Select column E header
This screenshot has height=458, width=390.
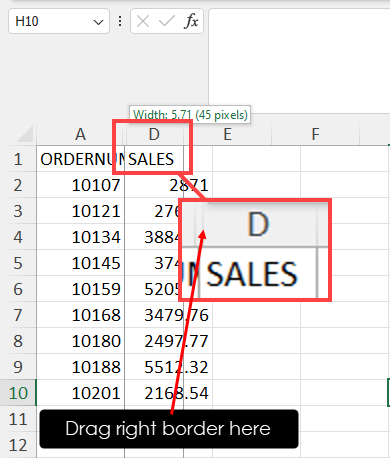click(227, 134)
